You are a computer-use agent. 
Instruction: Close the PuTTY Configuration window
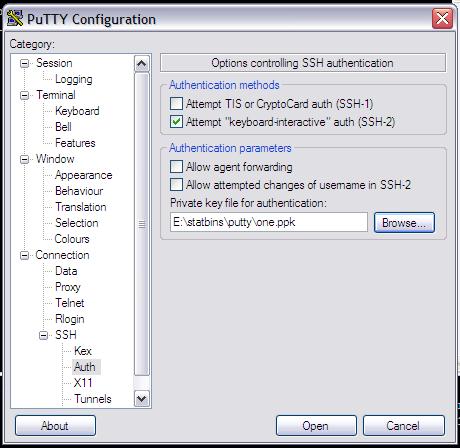[442, 18]
